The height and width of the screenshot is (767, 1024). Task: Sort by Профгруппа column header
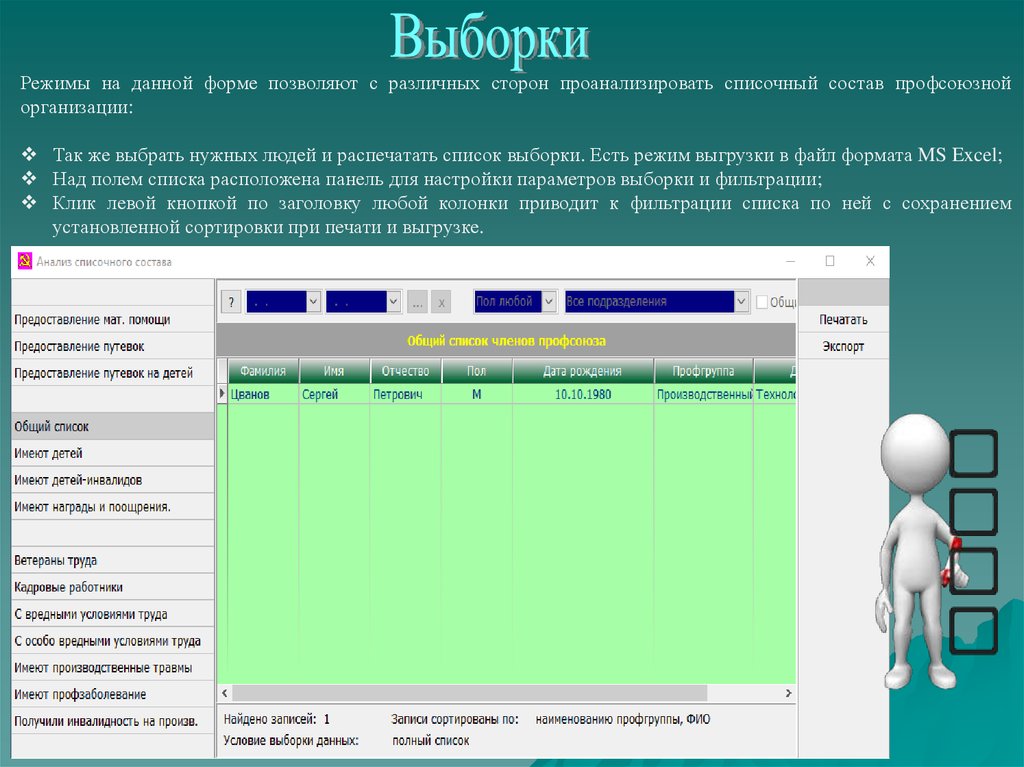tap(703, 371)
